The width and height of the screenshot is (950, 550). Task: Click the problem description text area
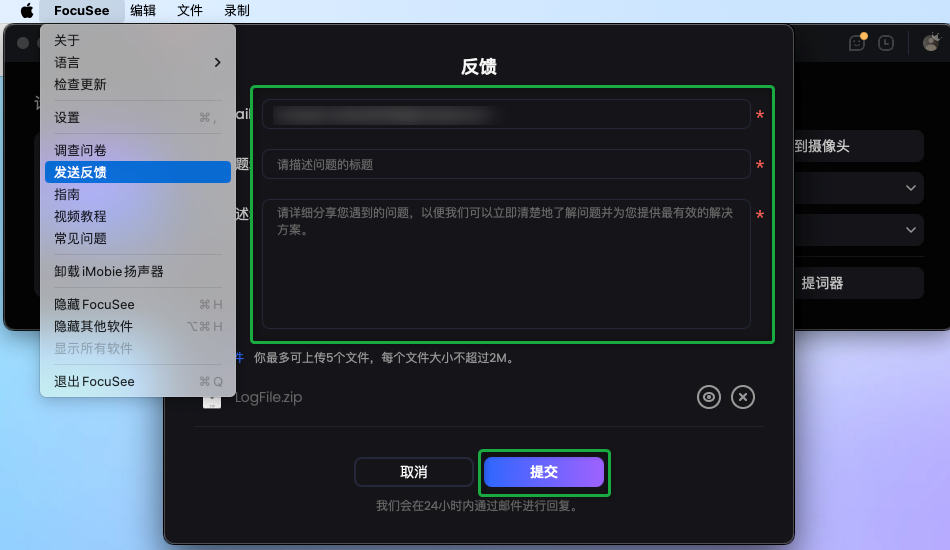click(506, 264)
